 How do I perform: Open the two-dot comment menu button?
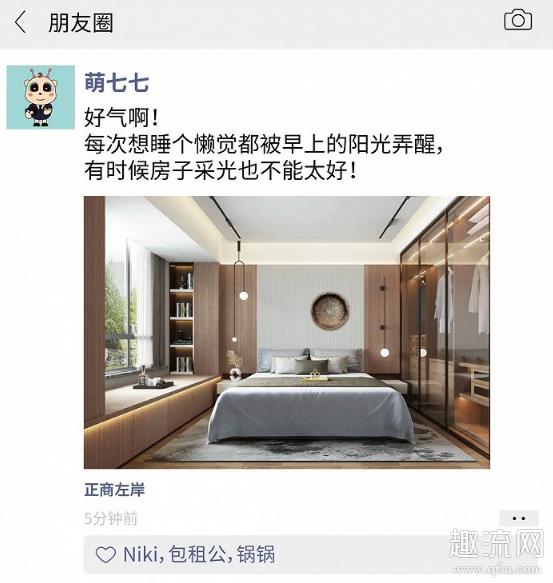pyautogui.click(x=518, y=518)
